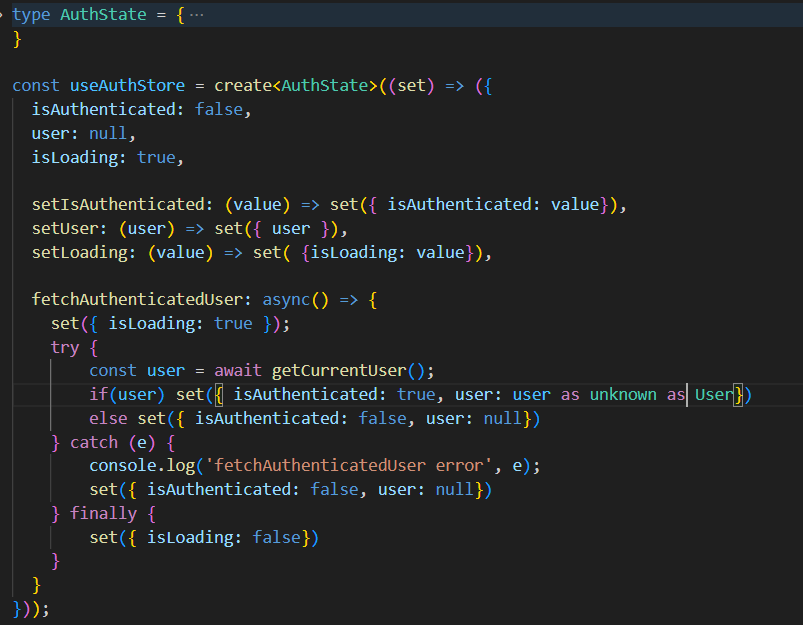Click 'setIsAuthenticated' method name
Image resolution: width=803 pixels, height=625 pixels.
coord(118,204)
